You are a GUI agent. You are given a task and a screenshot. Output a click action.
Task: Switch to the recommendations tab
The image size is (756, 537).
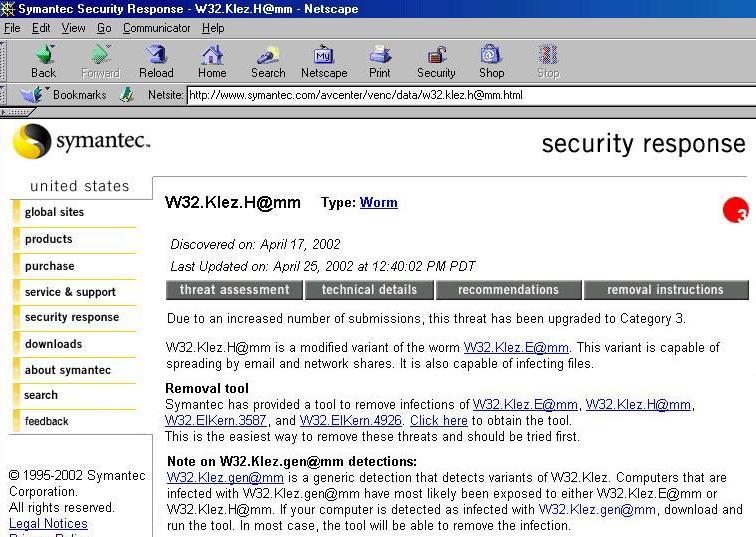[508, 290]
